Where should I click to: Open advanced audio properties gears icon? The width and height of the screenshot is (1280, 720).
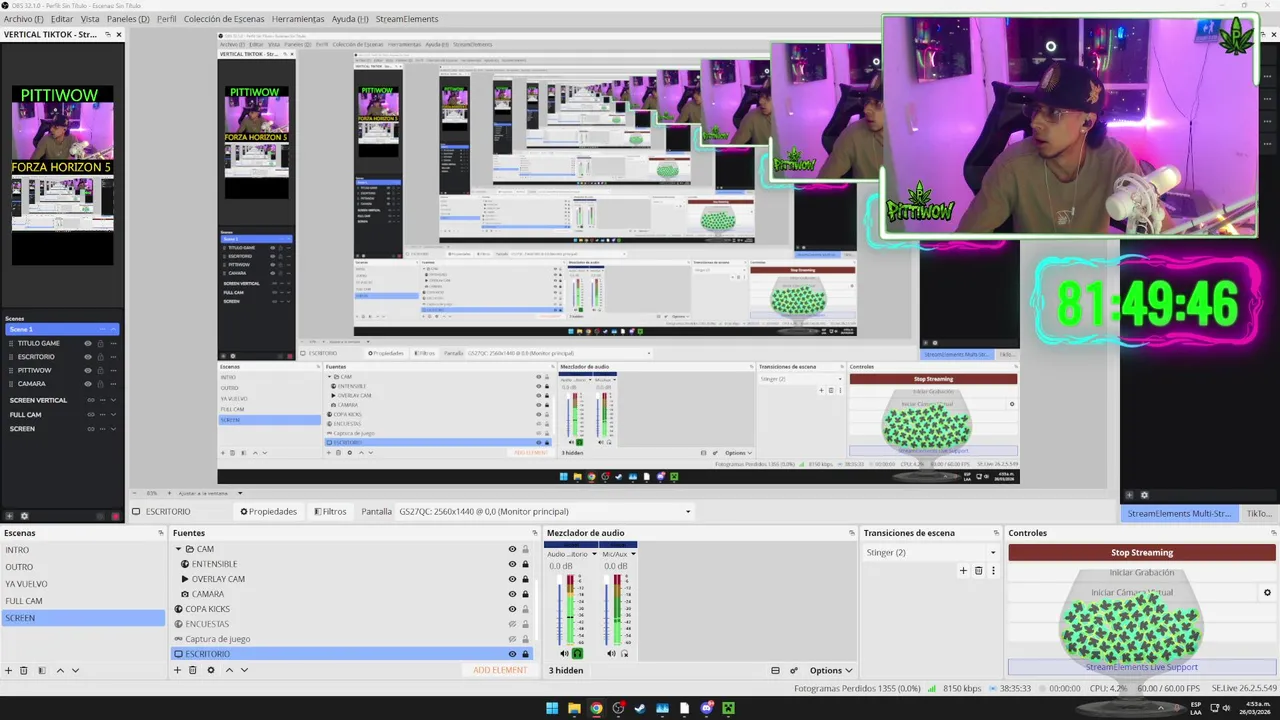click(x=794, y=671)
